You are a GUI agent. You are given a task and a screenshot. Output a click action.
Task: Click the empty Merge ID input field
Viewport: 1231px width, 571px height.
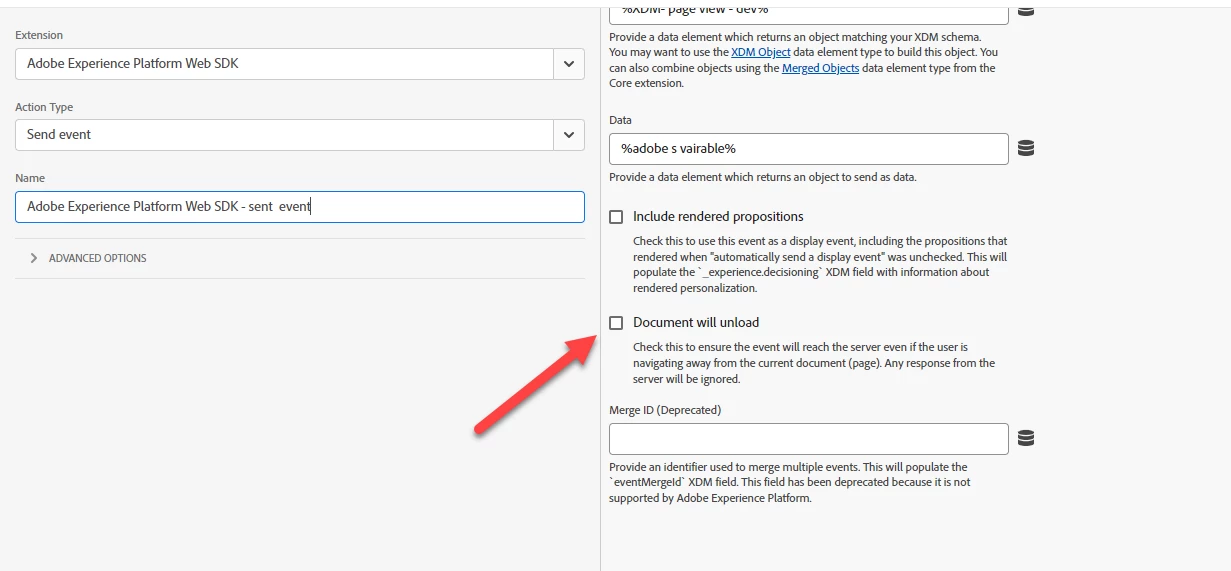(809, 438)
